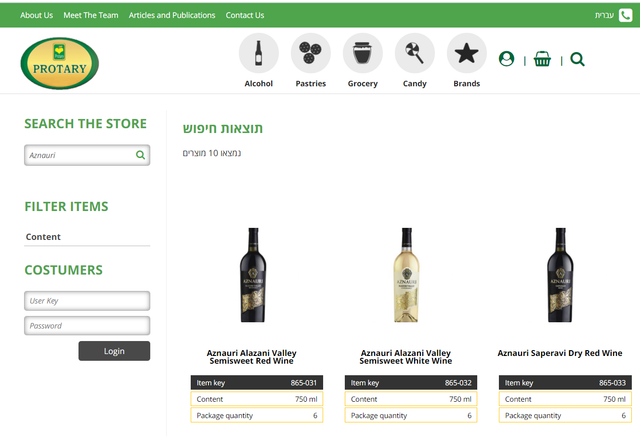Open the Saperavi Dry Red Wine bottle image
The image size is (640, 436).
(x=560, y=275)
